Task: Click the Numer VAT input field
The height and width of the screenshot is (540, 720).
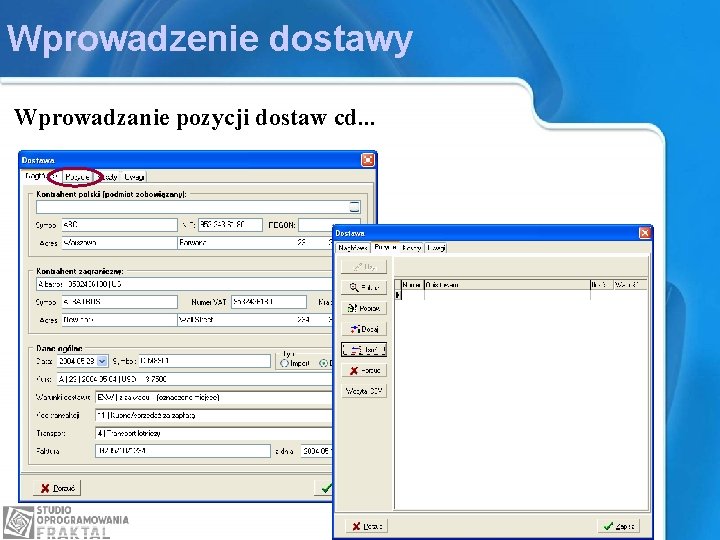Action: click(269, 302)
